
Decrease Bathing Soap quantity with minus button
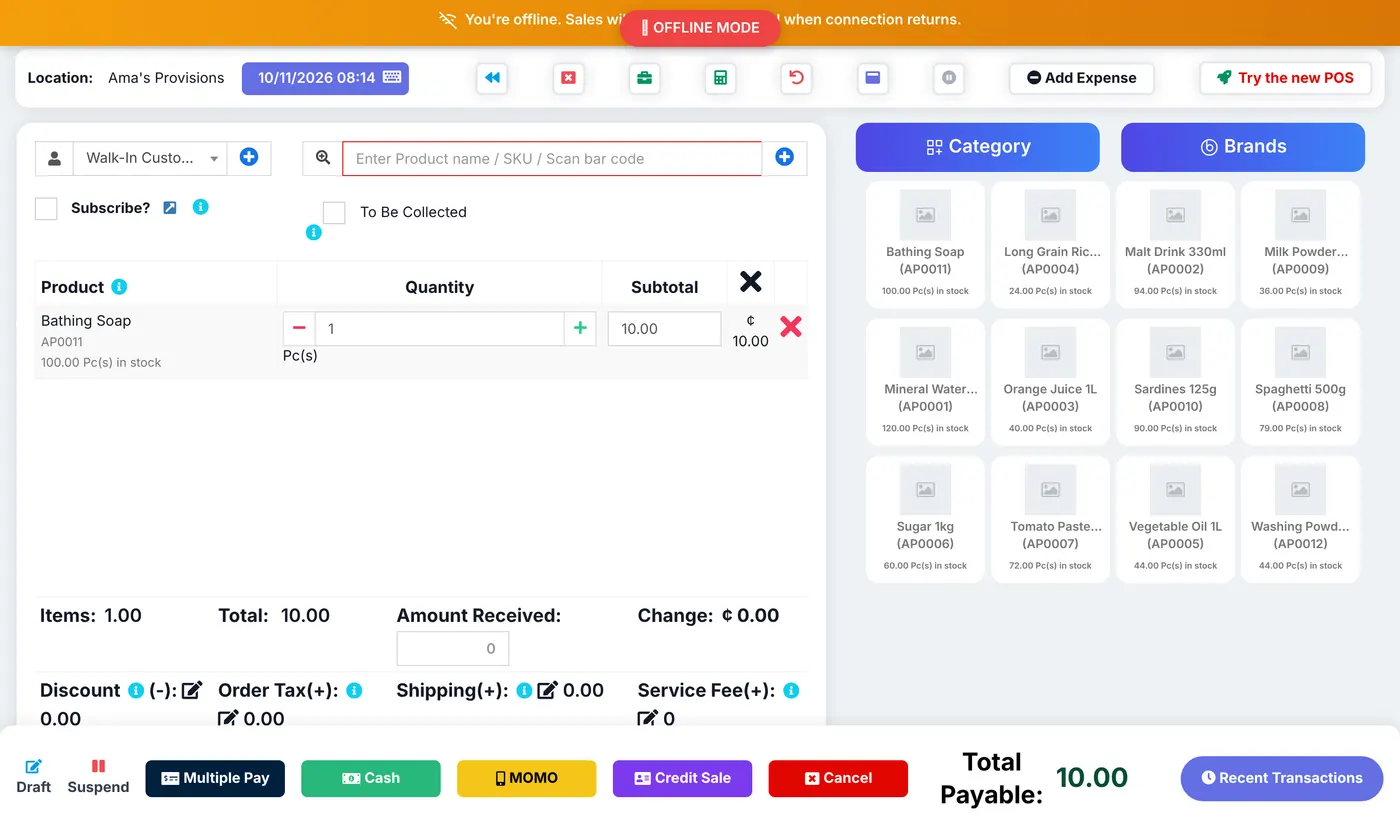[299, 328]
